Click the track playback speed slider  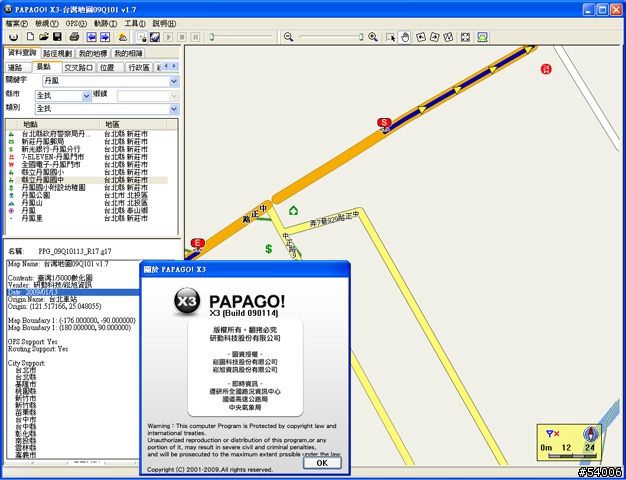pos(242,37)
